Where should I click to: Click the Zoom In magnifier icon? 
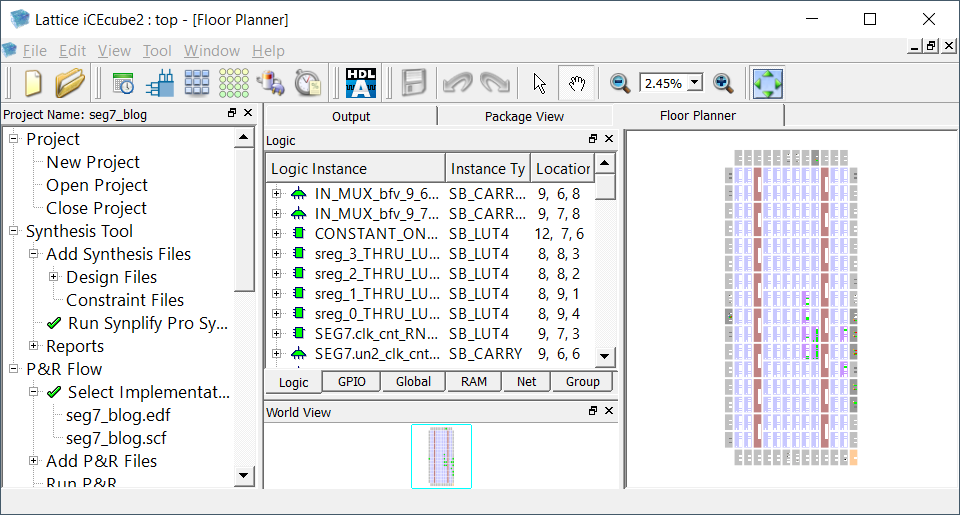(723, 83)
